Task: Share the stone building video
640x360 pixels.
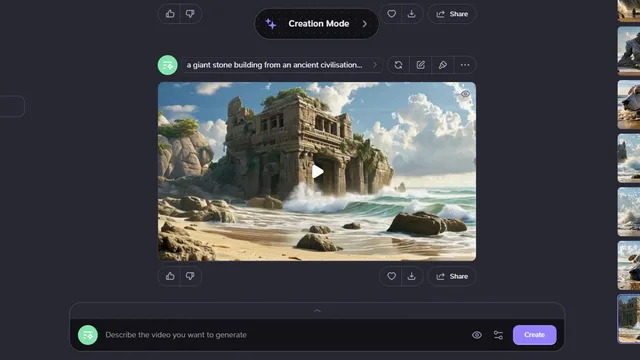Action: tap(452, 276)
